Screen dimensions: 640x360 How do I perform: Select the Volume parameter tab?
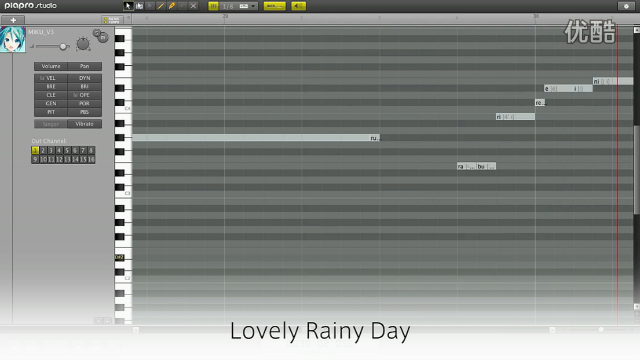51,66
